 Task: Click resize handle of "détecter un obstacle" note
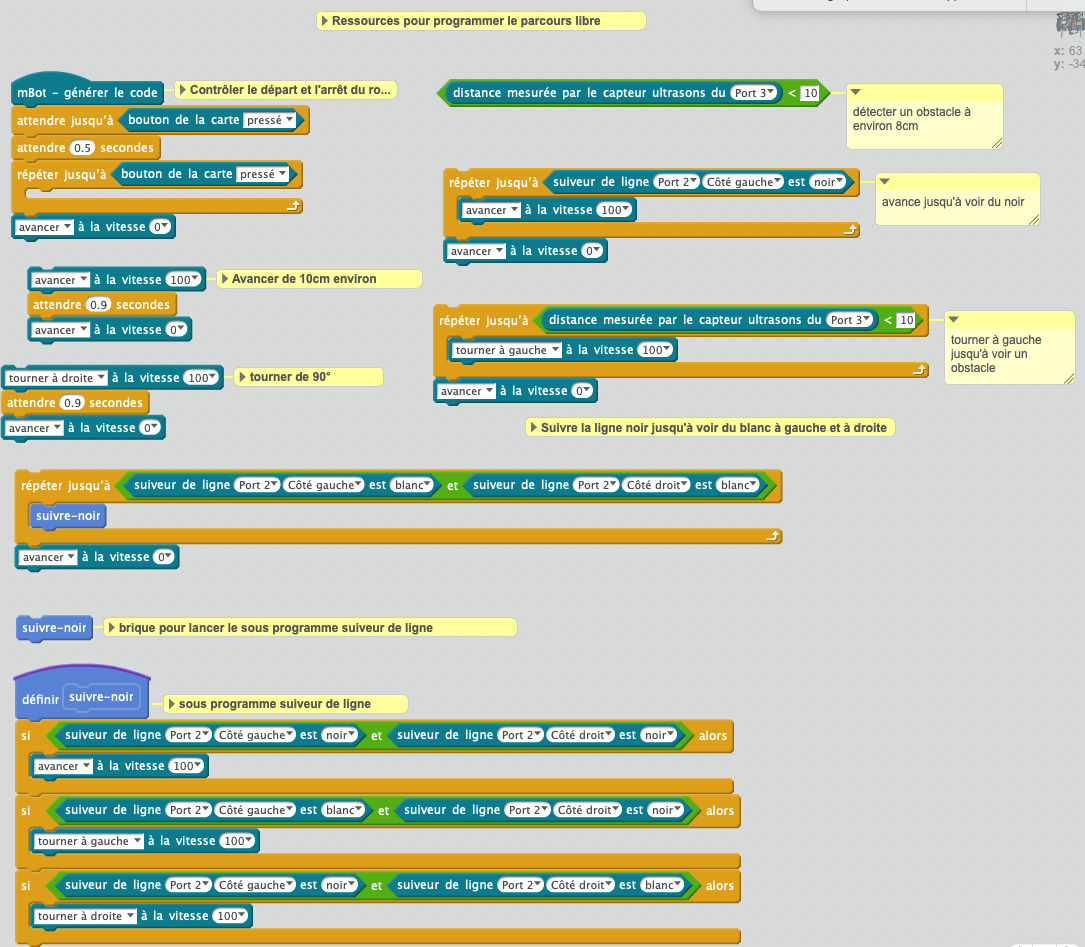point(996,143)
